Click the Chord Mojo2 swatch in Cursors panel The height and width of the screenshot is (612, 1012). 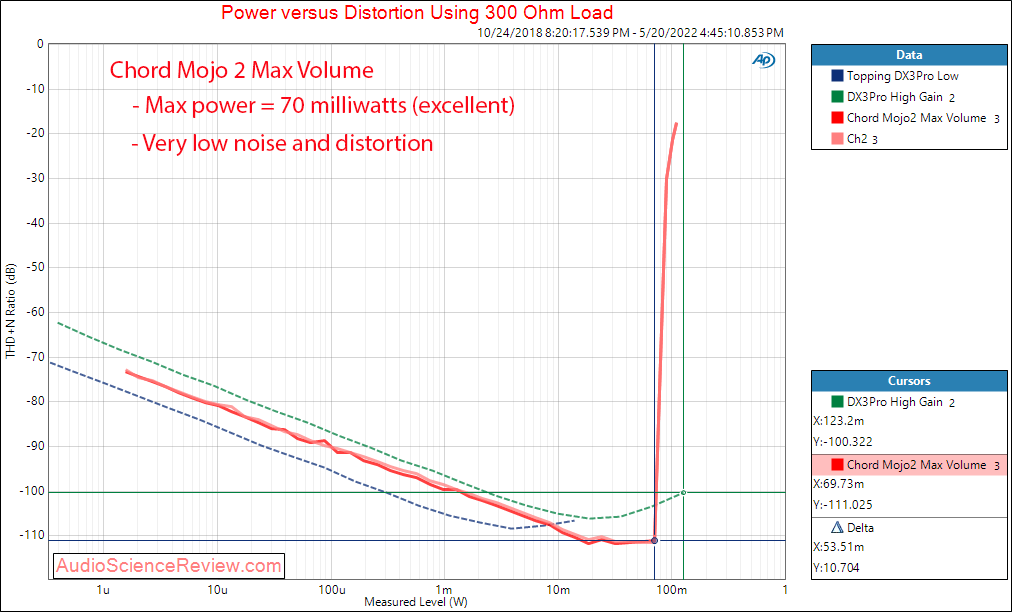point(837,465)
